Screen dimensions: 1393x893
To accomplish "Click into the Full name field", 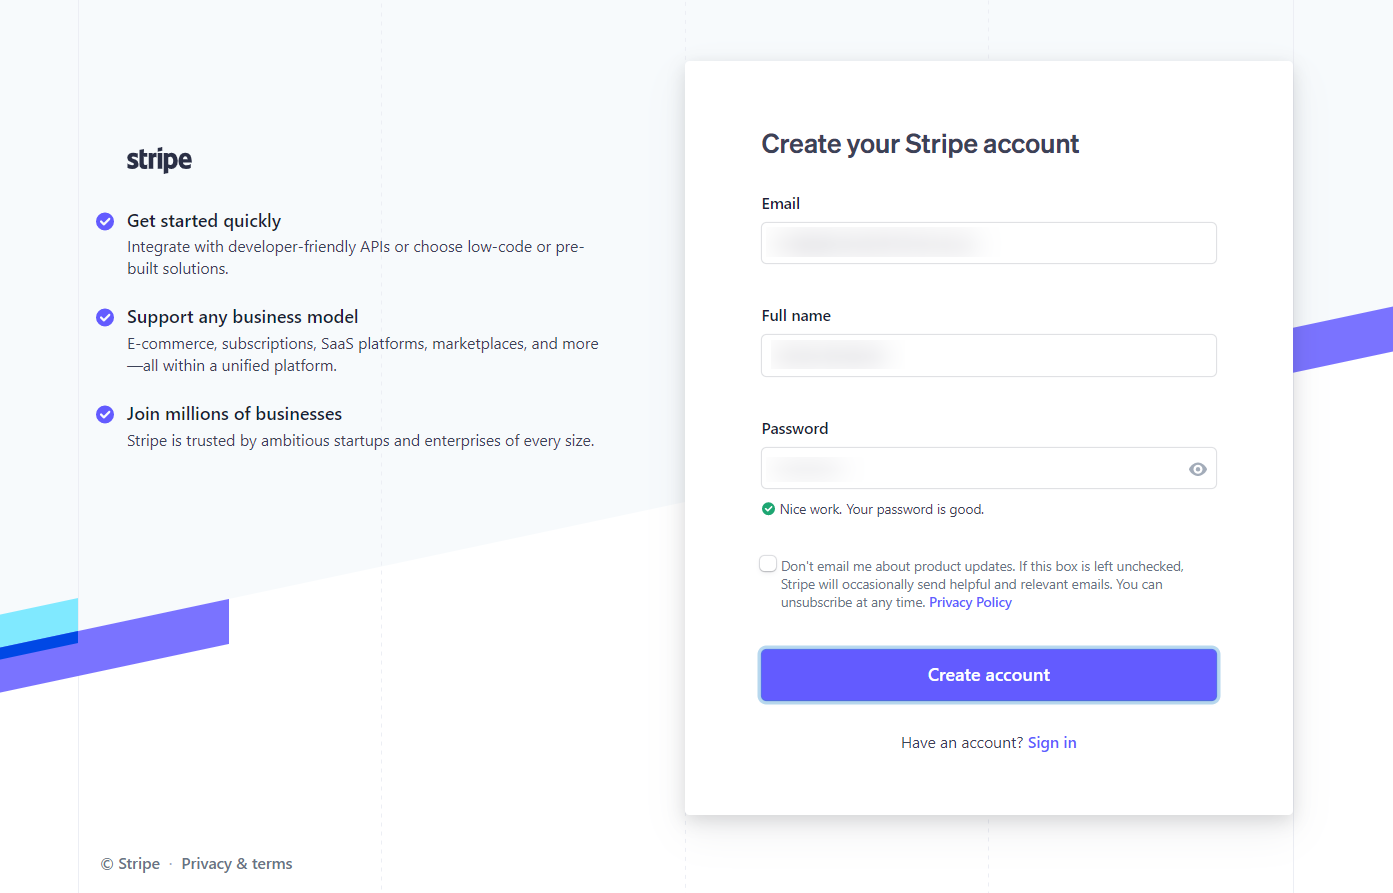I will [x=988, y=356].
